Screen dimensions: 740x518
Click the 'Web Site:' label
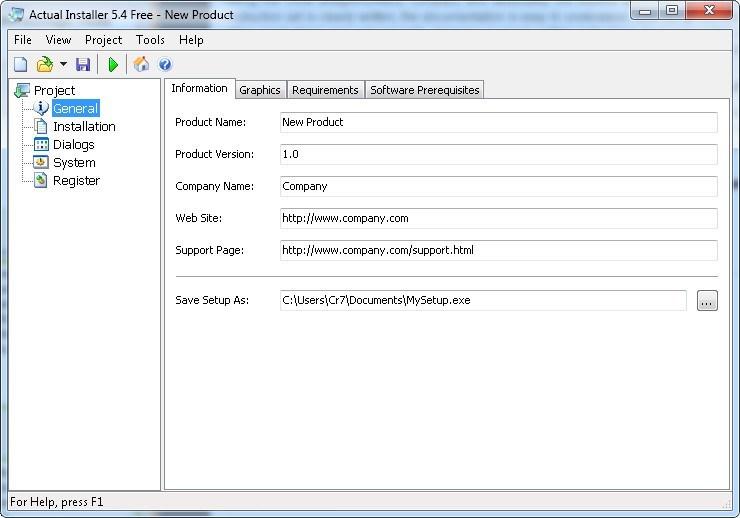[198, 218]
